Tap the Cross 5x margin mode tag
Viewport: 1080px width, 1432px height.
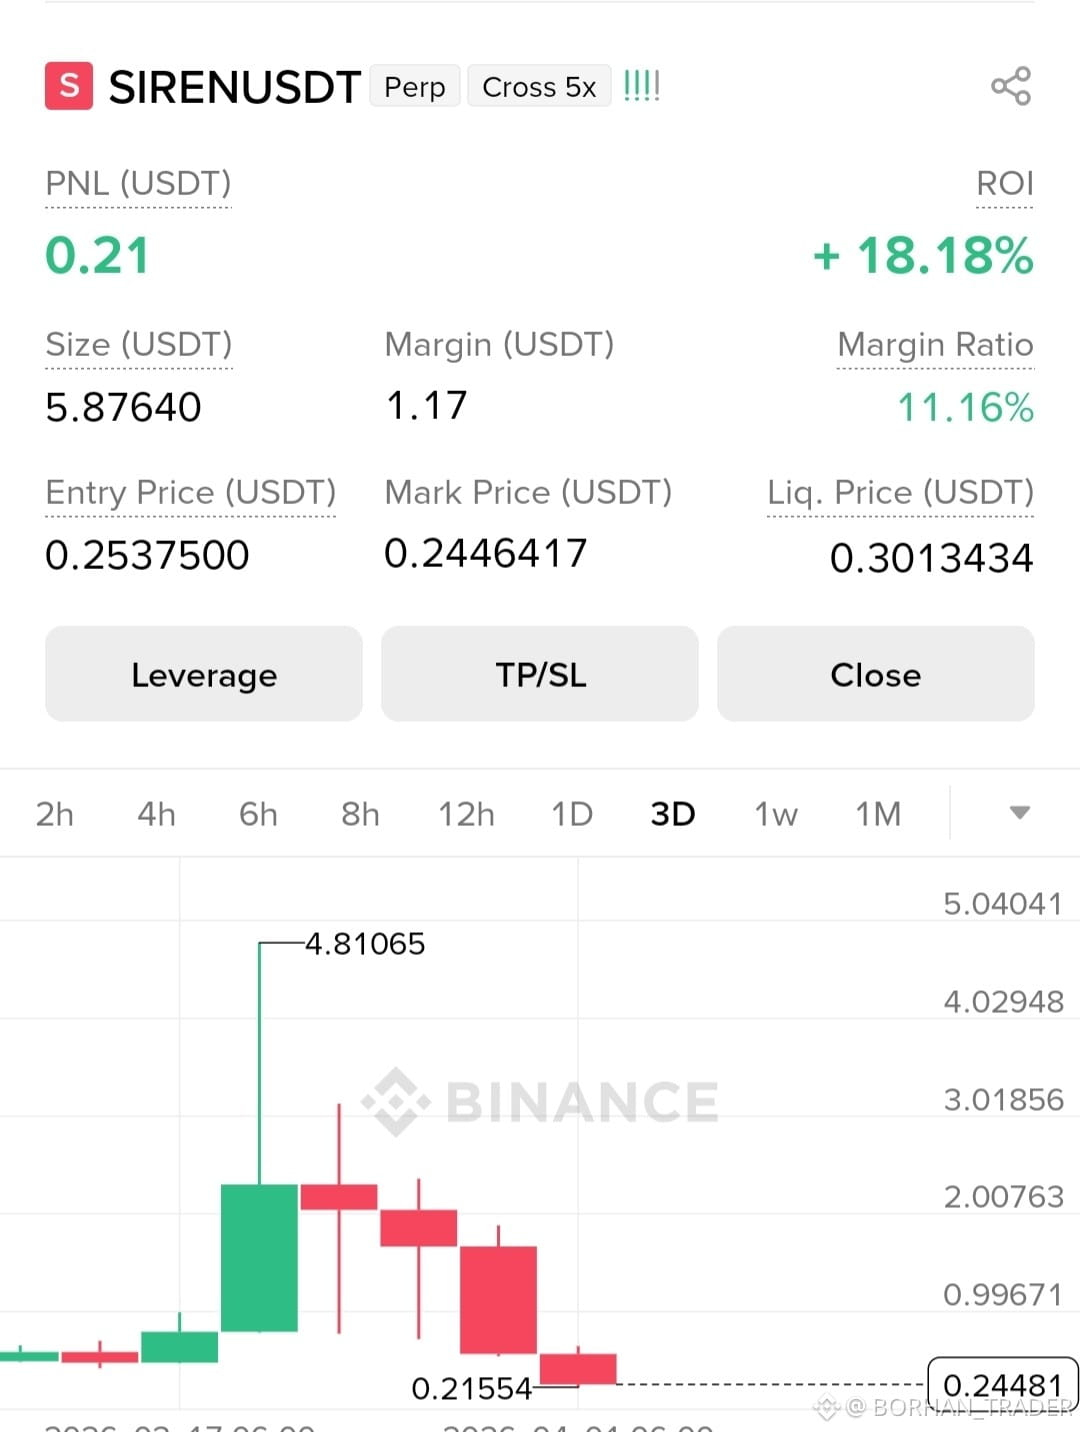click(x=539, y=87)
